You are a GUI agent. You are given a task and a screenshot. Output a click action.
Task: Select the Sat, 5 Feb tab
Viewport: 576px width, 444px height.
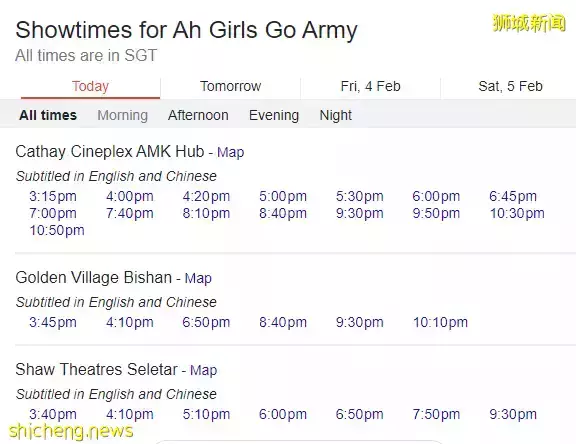510,86
